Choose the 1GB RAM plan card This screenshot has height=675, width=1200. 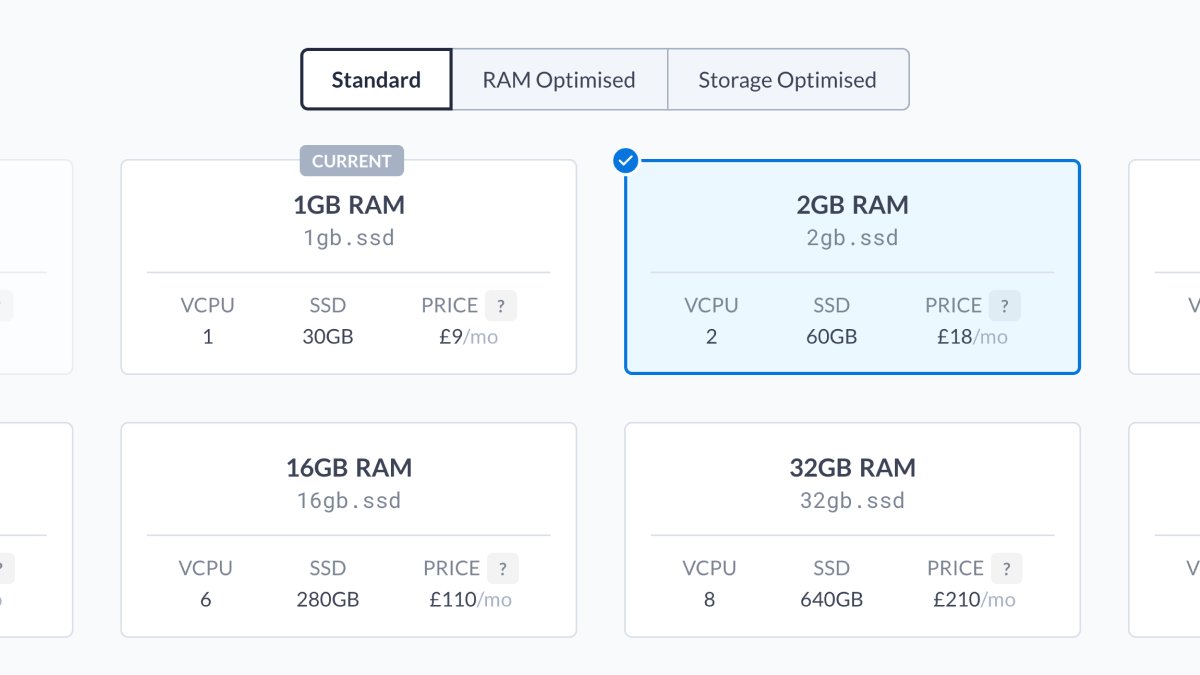coord(348,267)
